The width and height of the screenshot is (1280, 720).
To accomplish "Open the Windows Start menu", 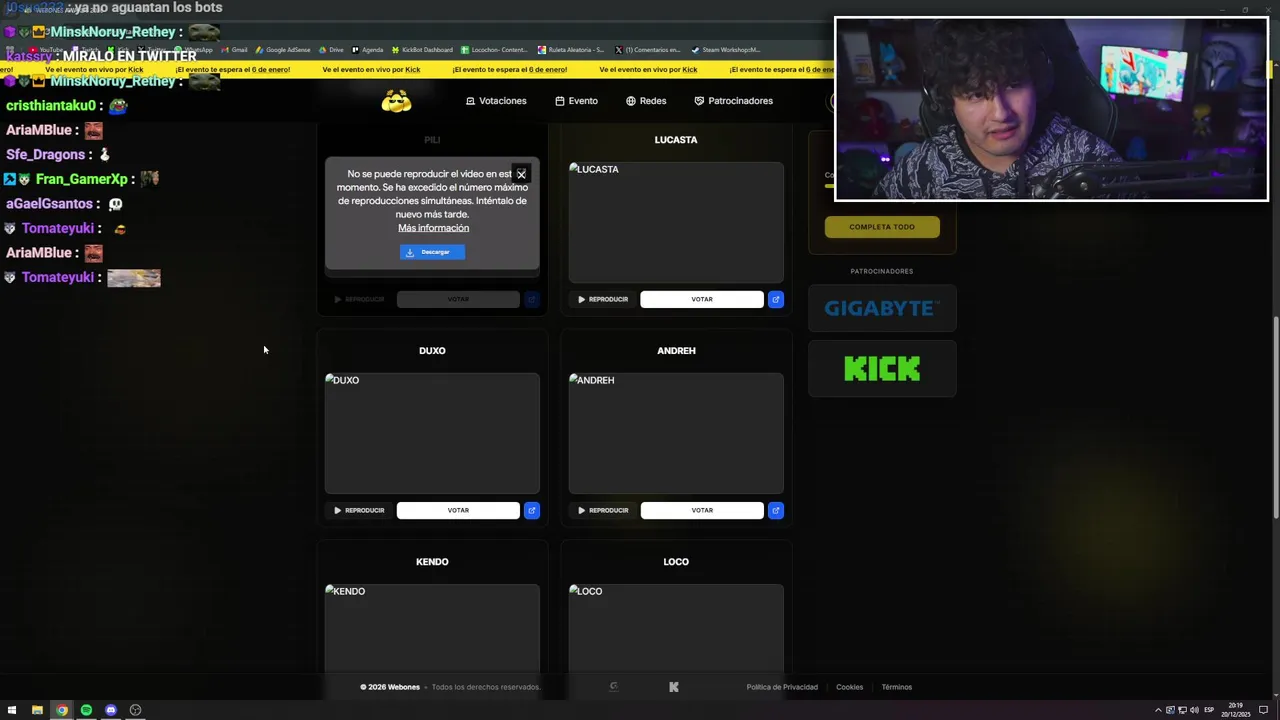I will (x=12, y=710).
